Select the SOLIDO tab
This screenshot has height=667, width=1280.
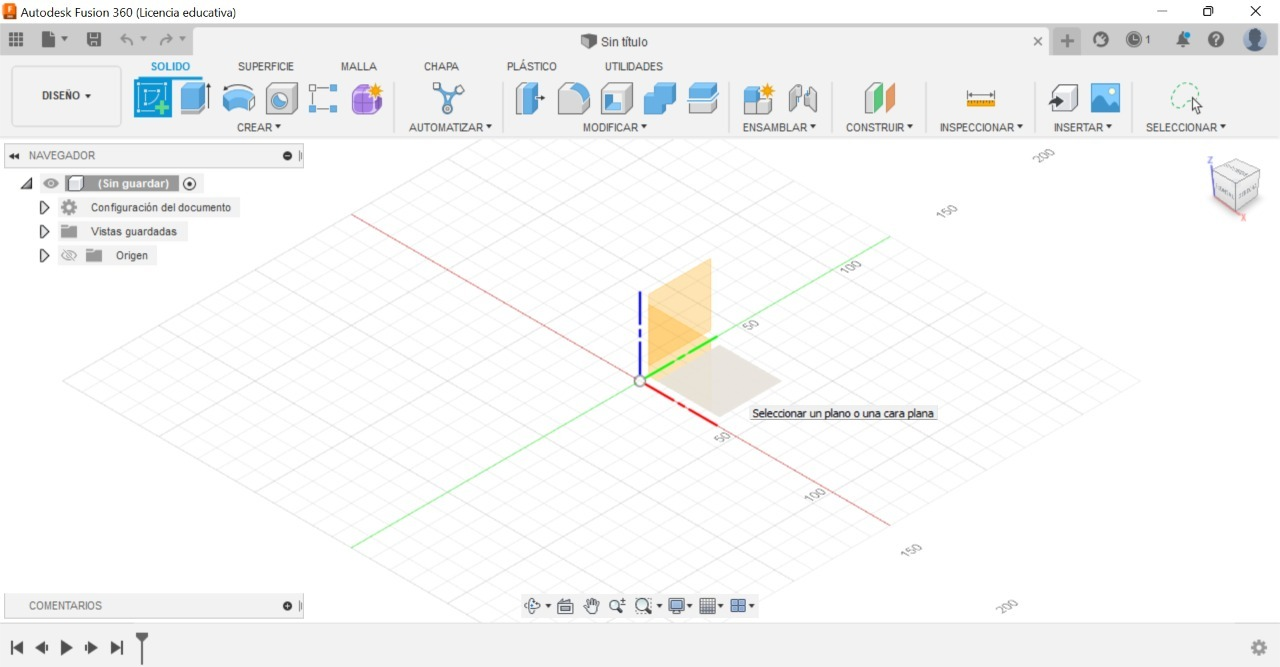[170, 66]
